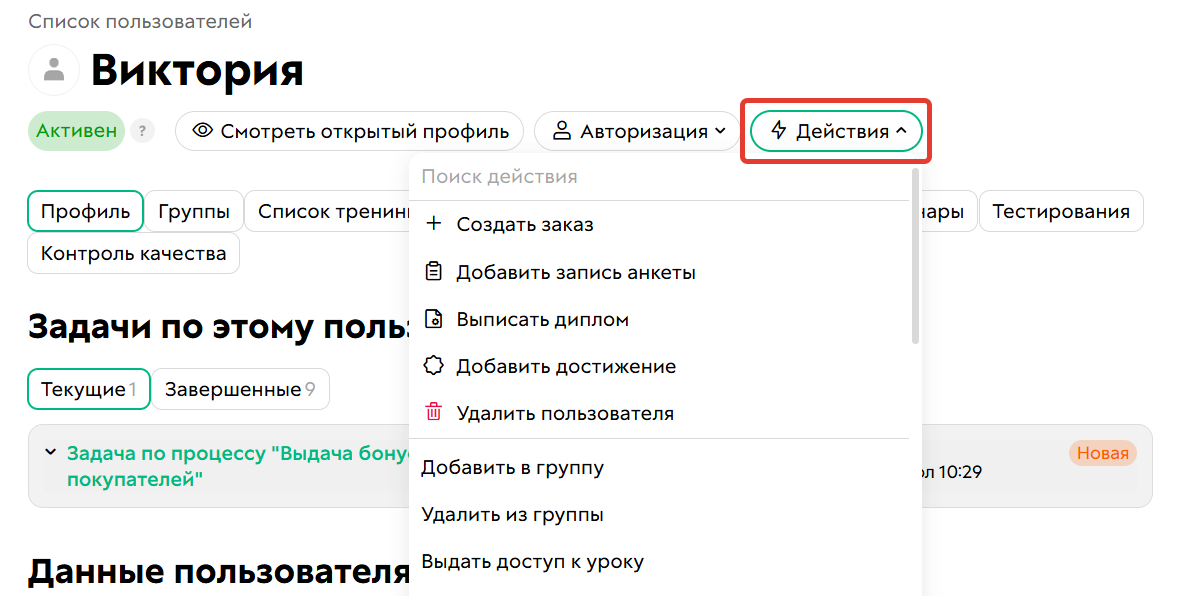Viewport: 1190px width, 596px height.
Task: Open the Тестирования tab
Action: pos(1061,211)
